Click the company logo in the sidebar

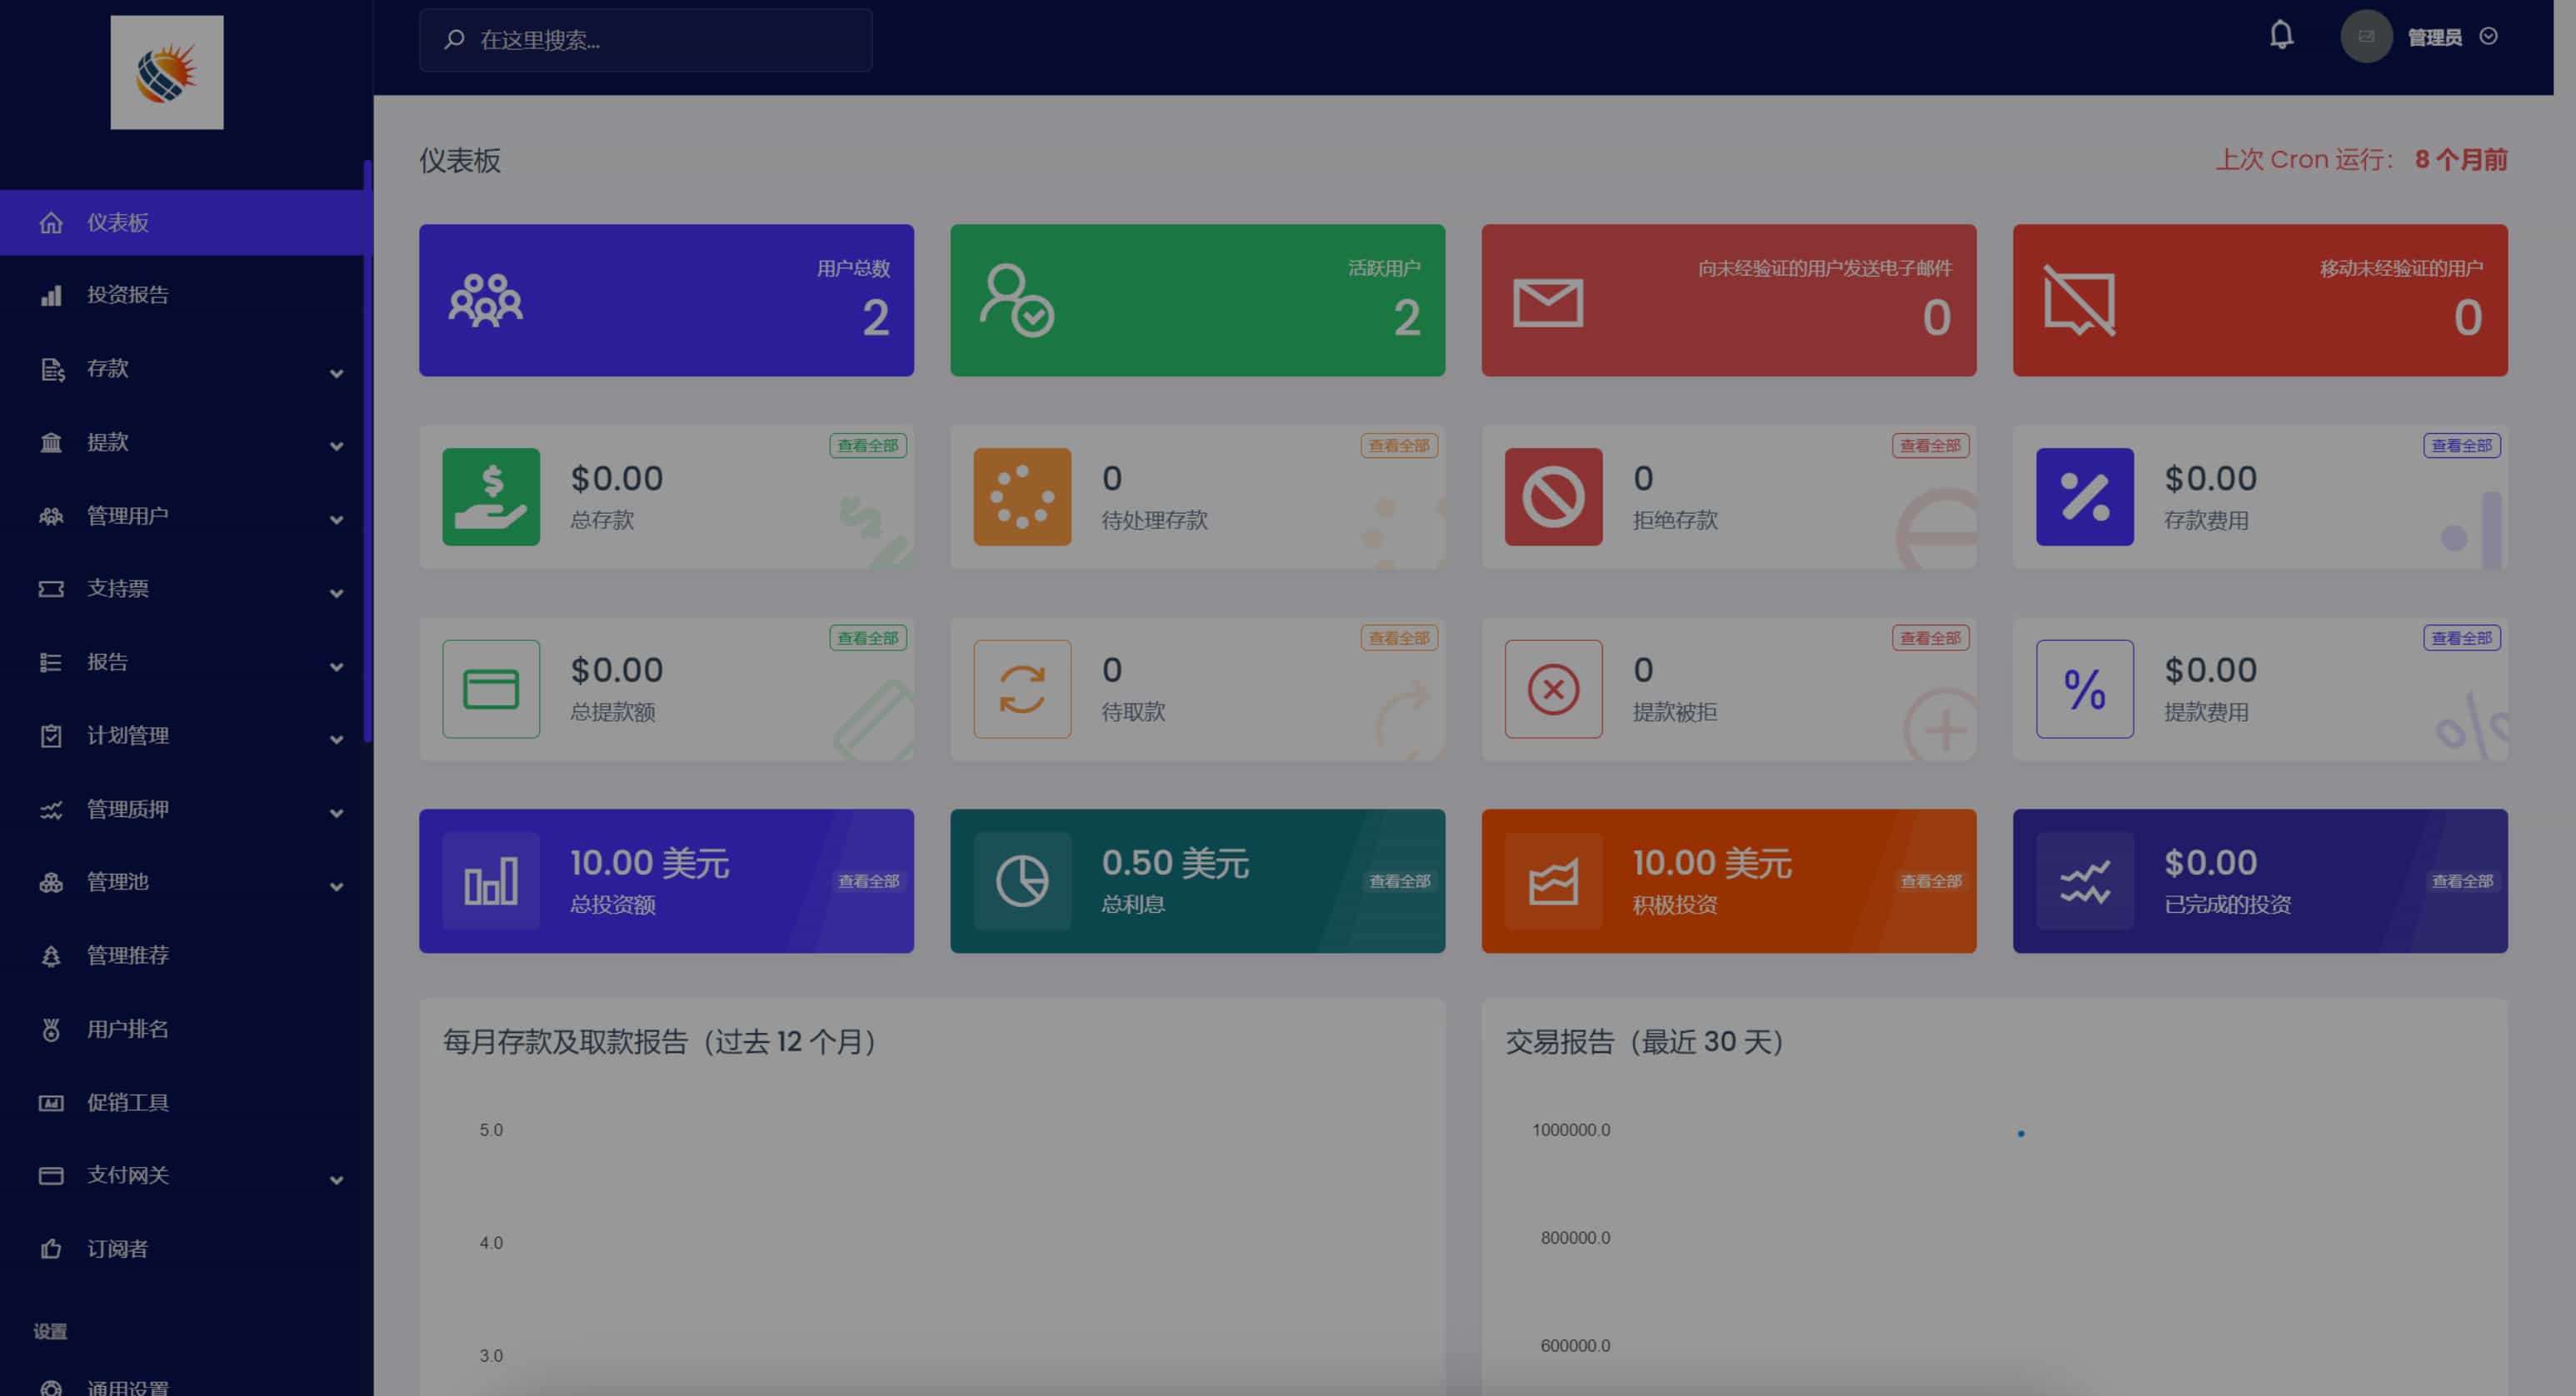coord(166,72)
